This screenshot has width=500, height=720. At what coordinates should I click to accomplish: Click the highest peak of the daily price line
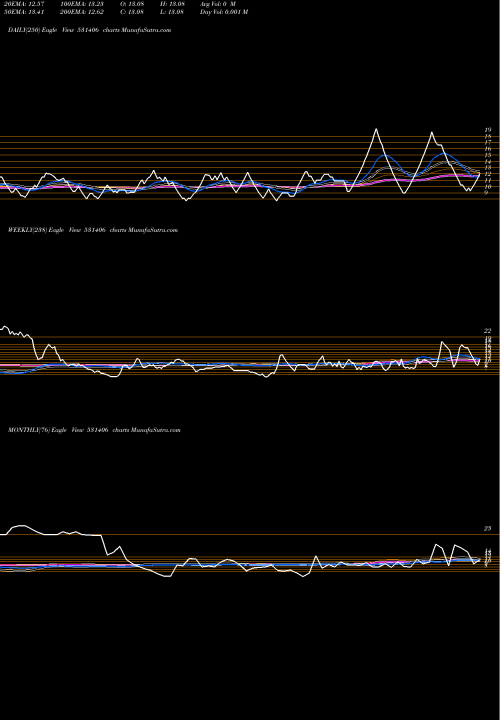point(376,129)
